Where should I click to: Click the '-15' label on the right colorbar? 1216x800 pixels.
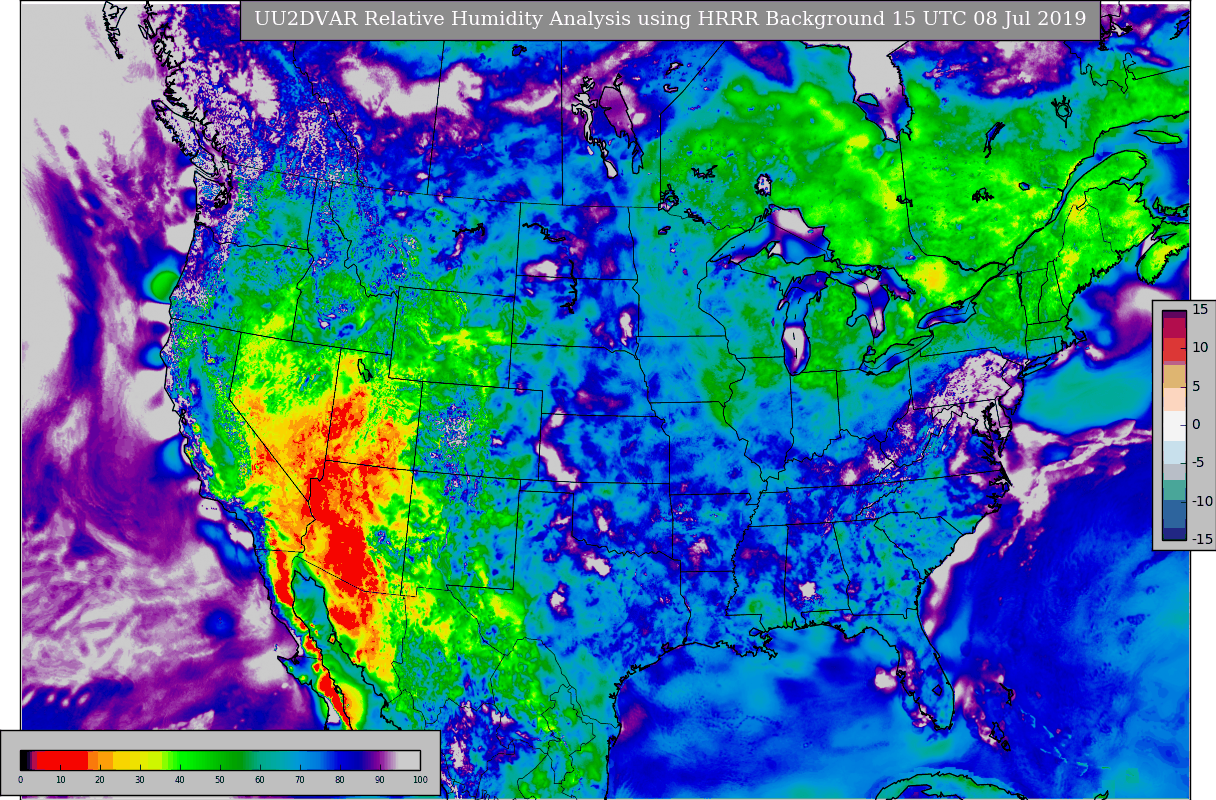coord(1202,539)
